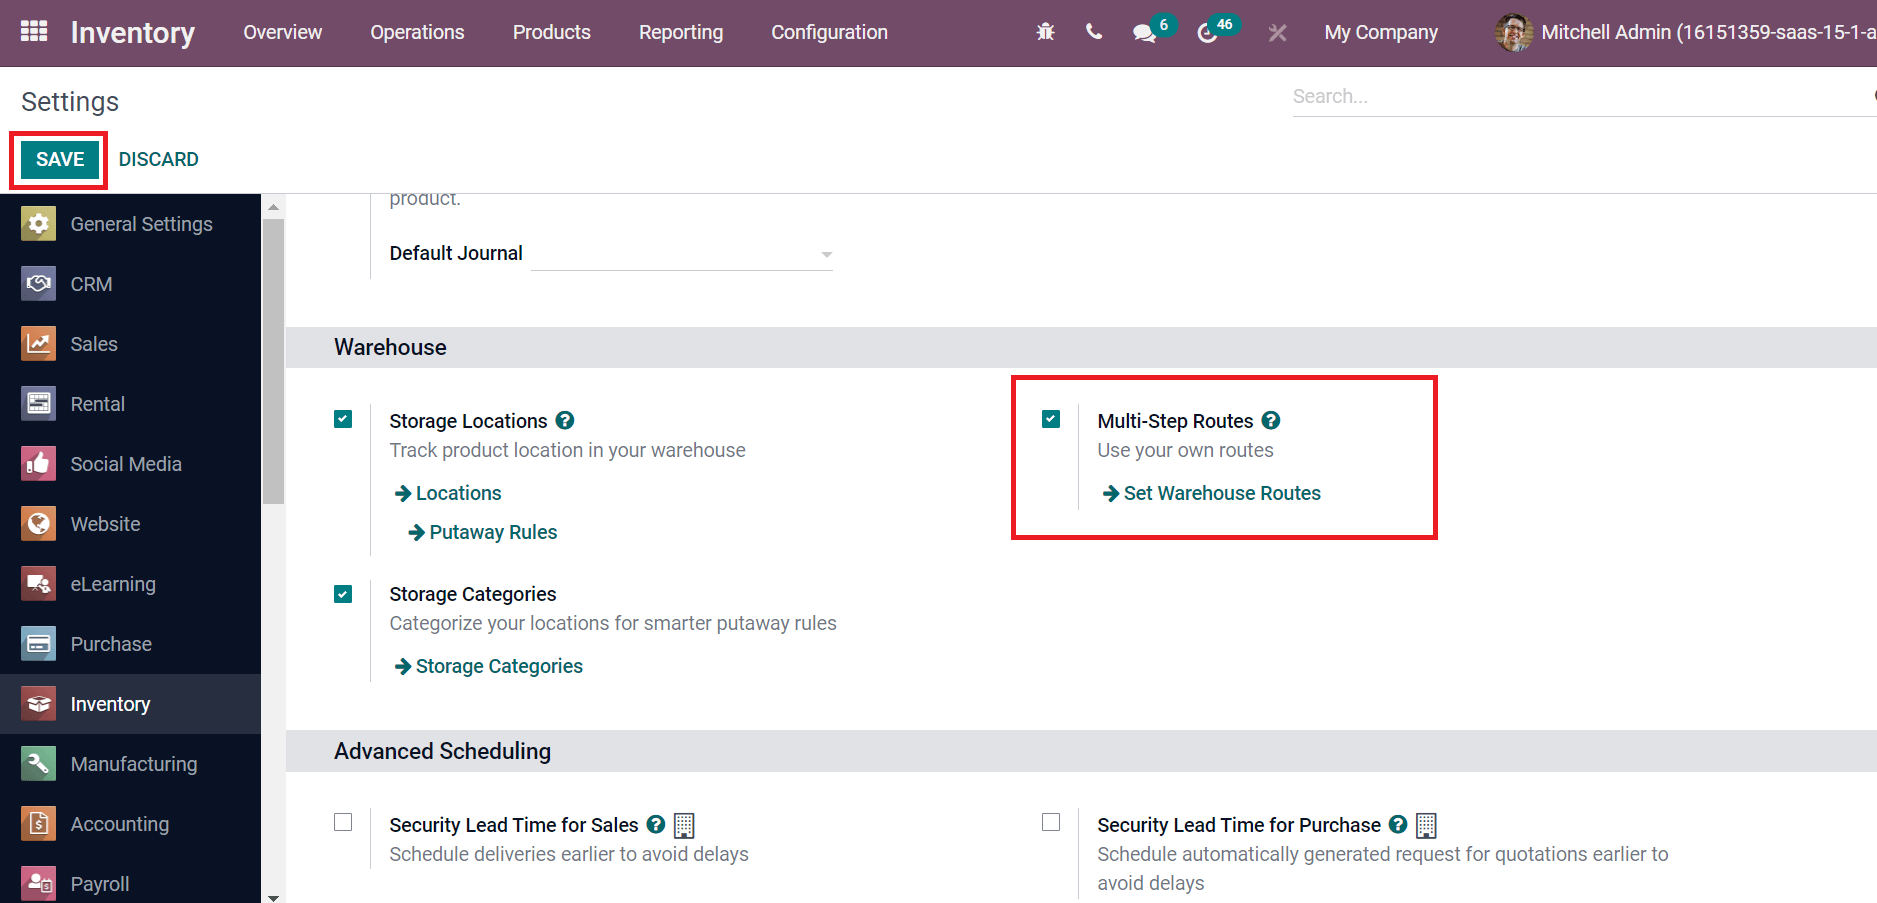Image resolution: width=1877 pixels, height=903 pixels.
Task: Click help icon next to Multi-Step Routes
Action: pos(1271,421)
